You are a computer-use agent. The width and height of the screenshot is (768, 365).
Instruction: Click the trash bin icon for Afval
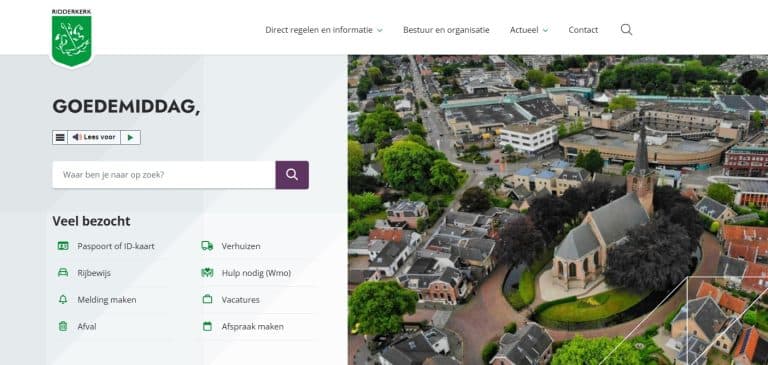tap(63, 326)
